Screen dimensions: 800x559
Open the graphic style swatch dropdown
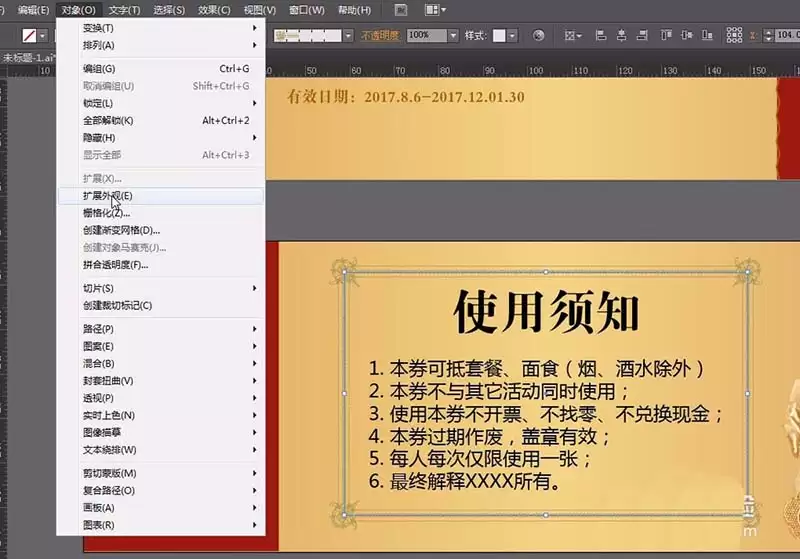click(x=512, y=35)
